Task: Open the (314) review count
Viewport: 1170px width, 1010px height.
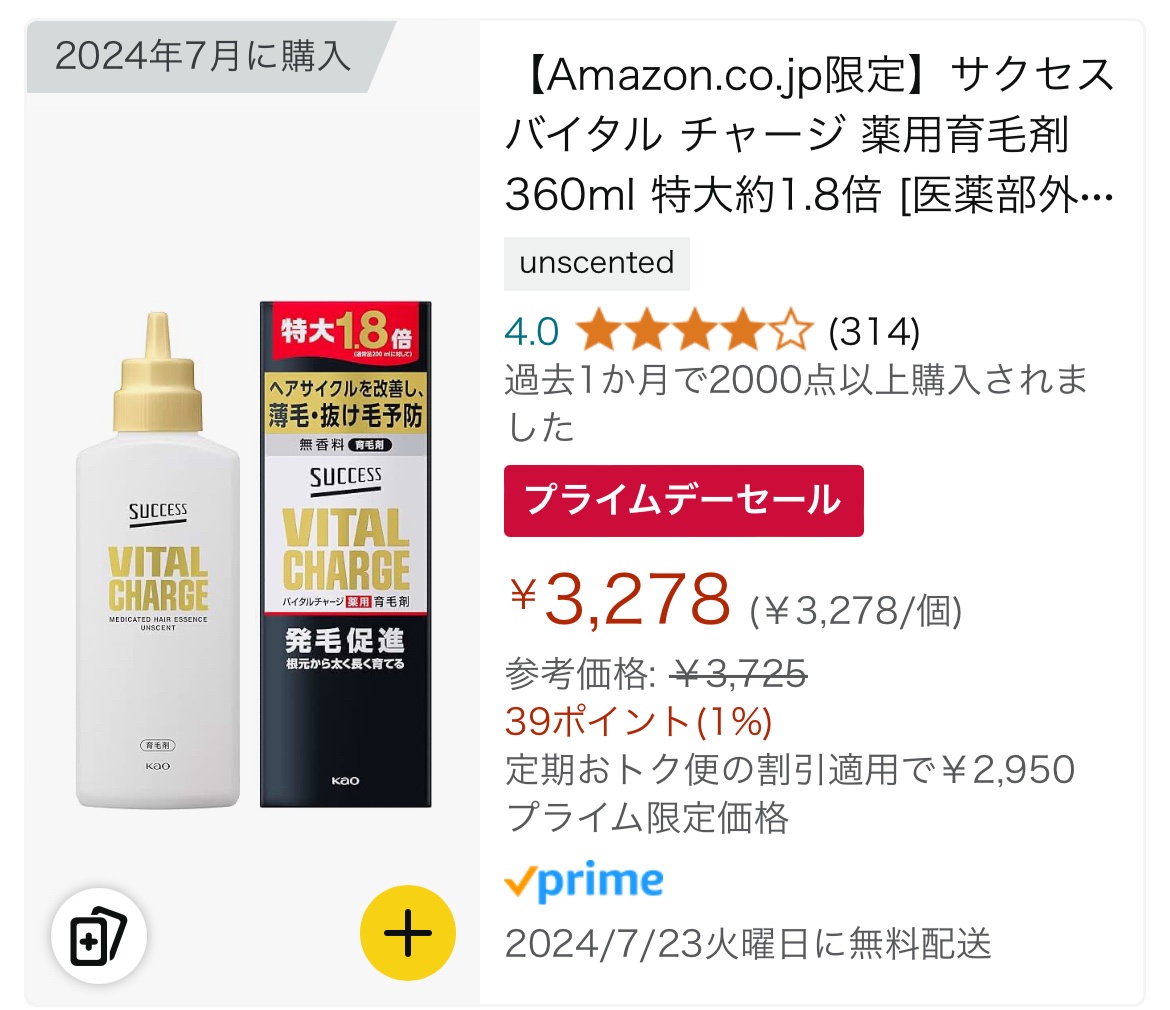Action: click(874, 331)
